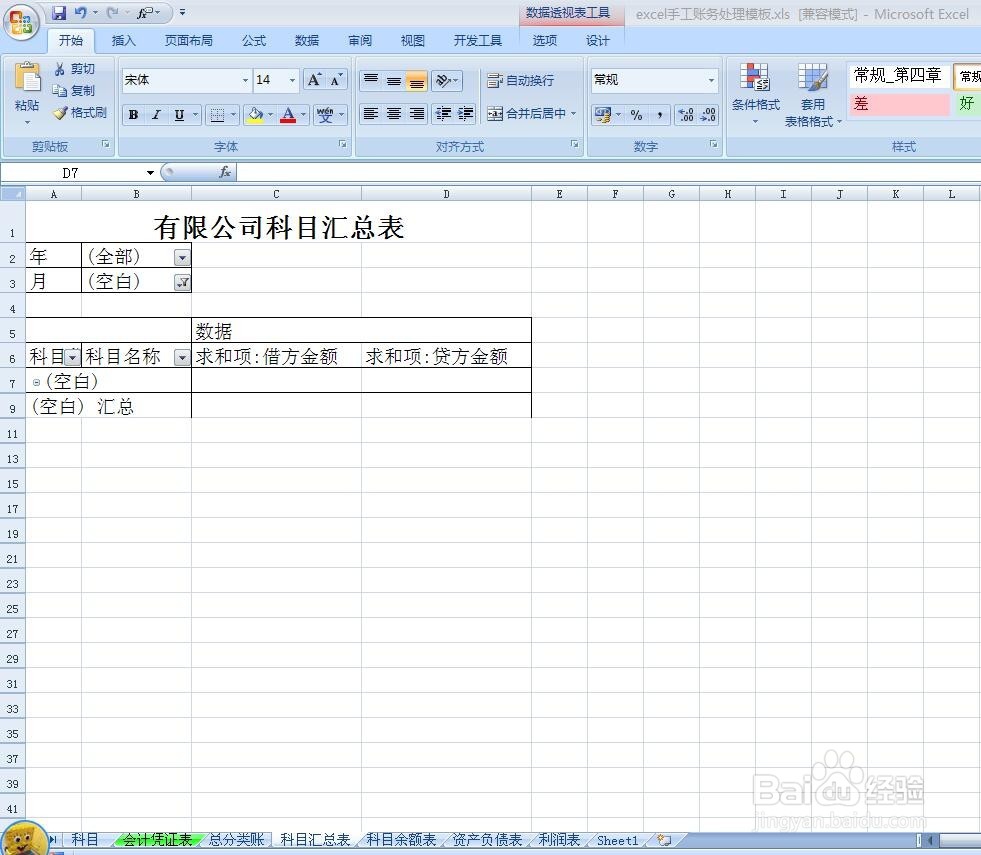Open the font size dropdown
Image resolution: width=981 pixels, height=855 pixels.
pos(290,80)
